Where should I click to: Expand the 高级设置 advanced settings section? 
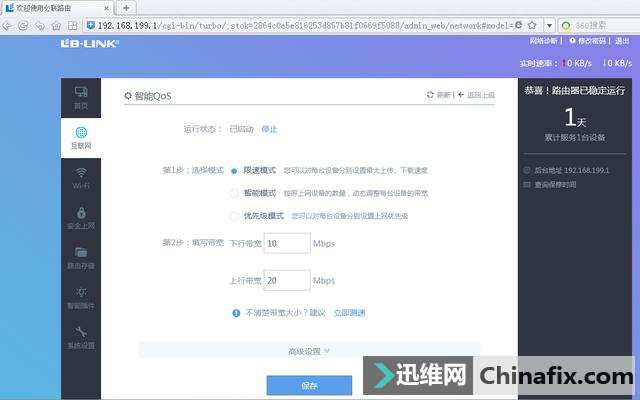308,351
